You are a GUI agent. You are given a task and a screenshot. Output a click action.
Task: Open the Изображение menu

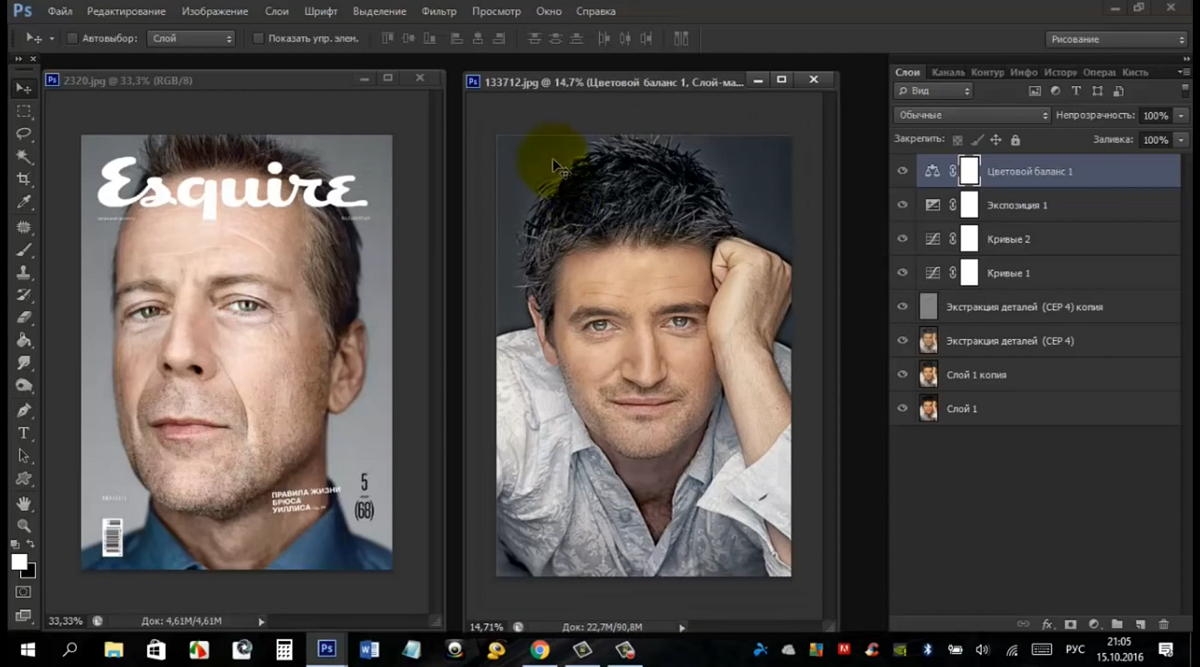click(215, 11)
